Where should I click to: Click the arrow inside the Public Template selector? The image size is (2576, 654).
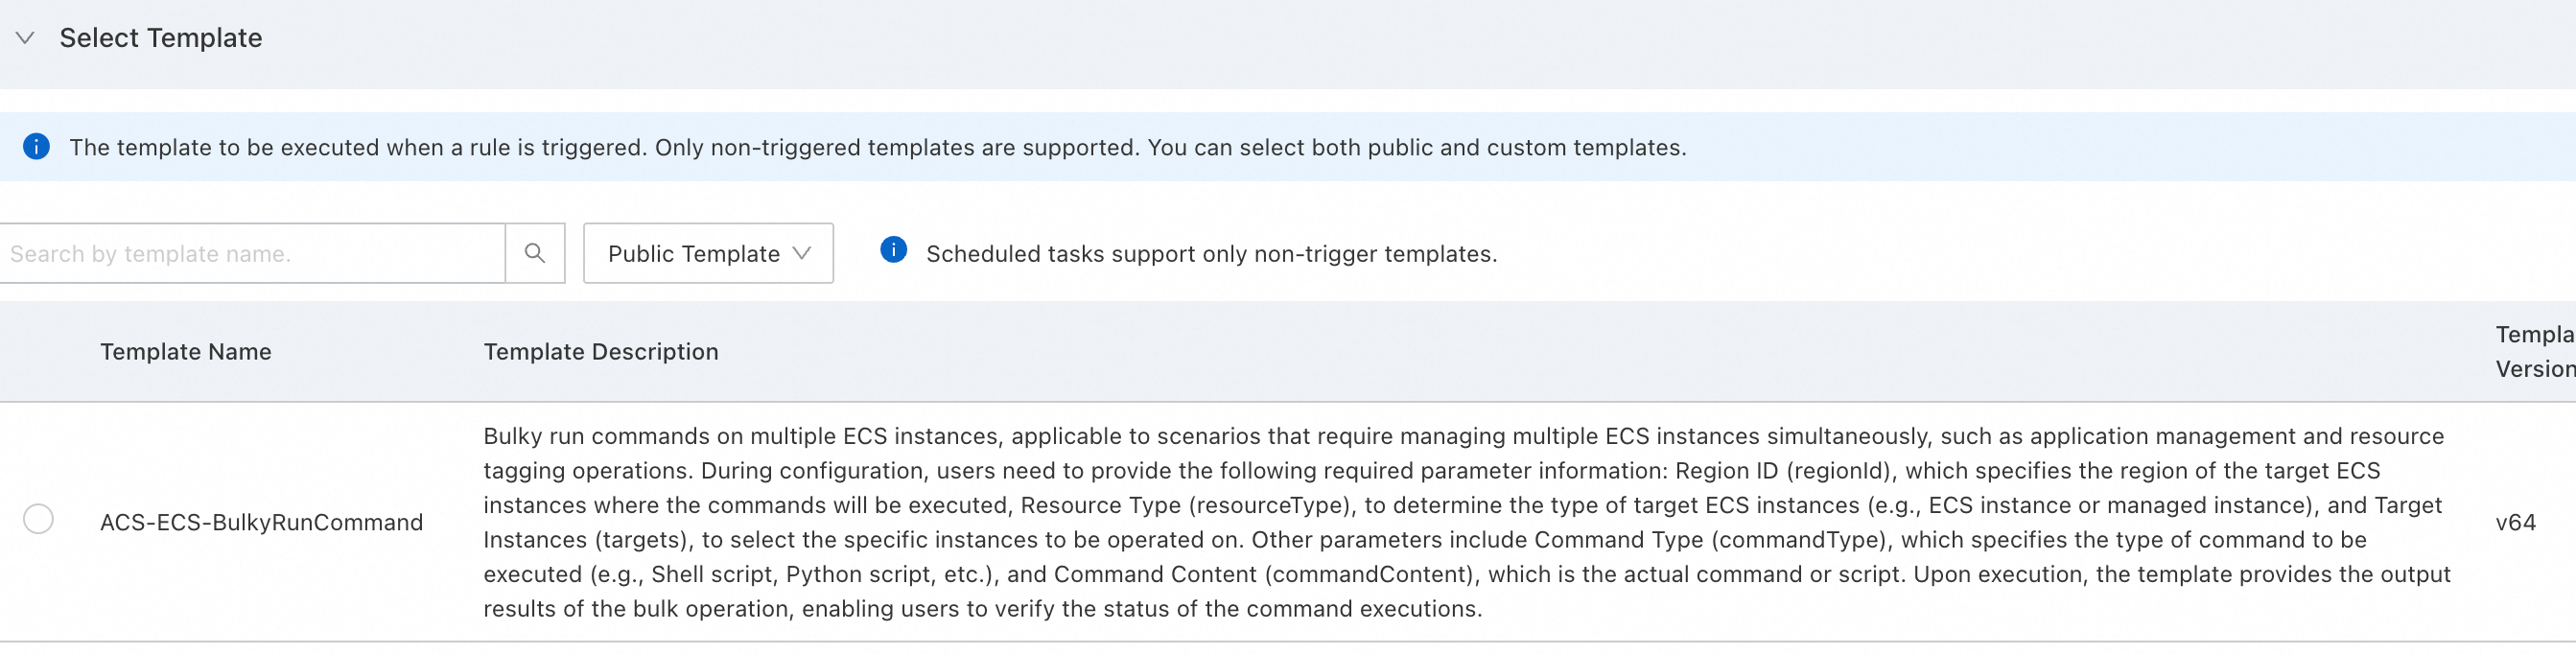click(x=802, y=253)
